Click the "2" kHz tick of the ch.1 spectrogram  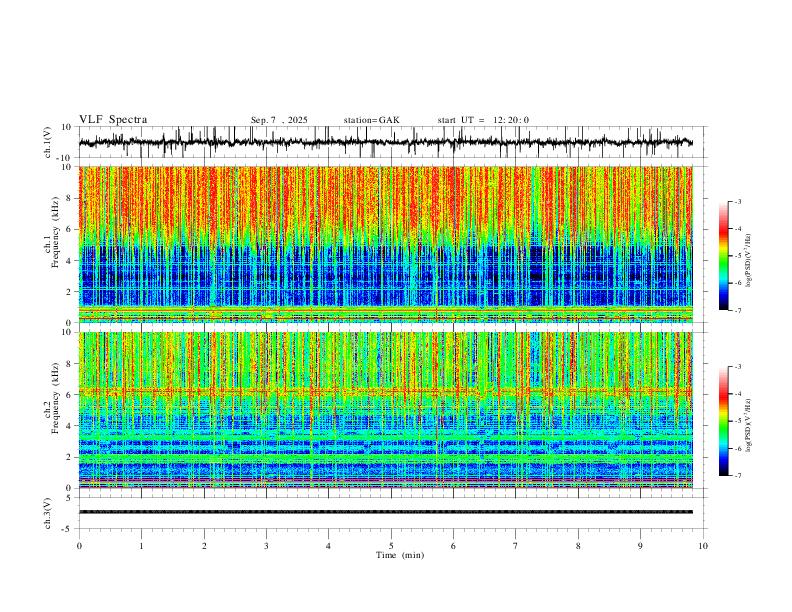[x=70, y=292]
